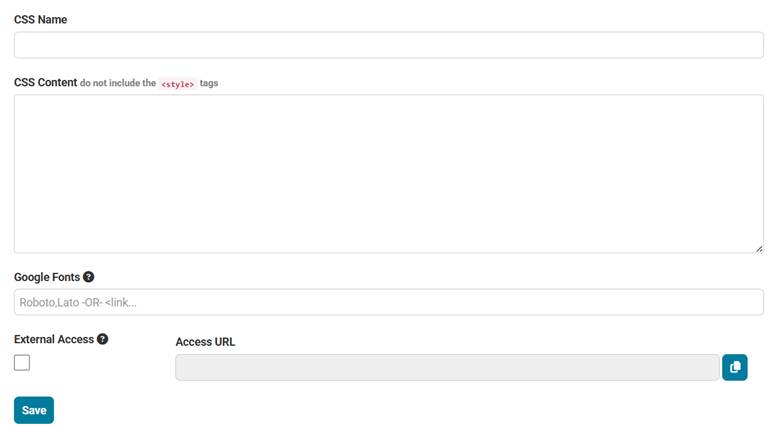
Task: Click the word "tags" after the code snippet
Action: click(209, 83)
